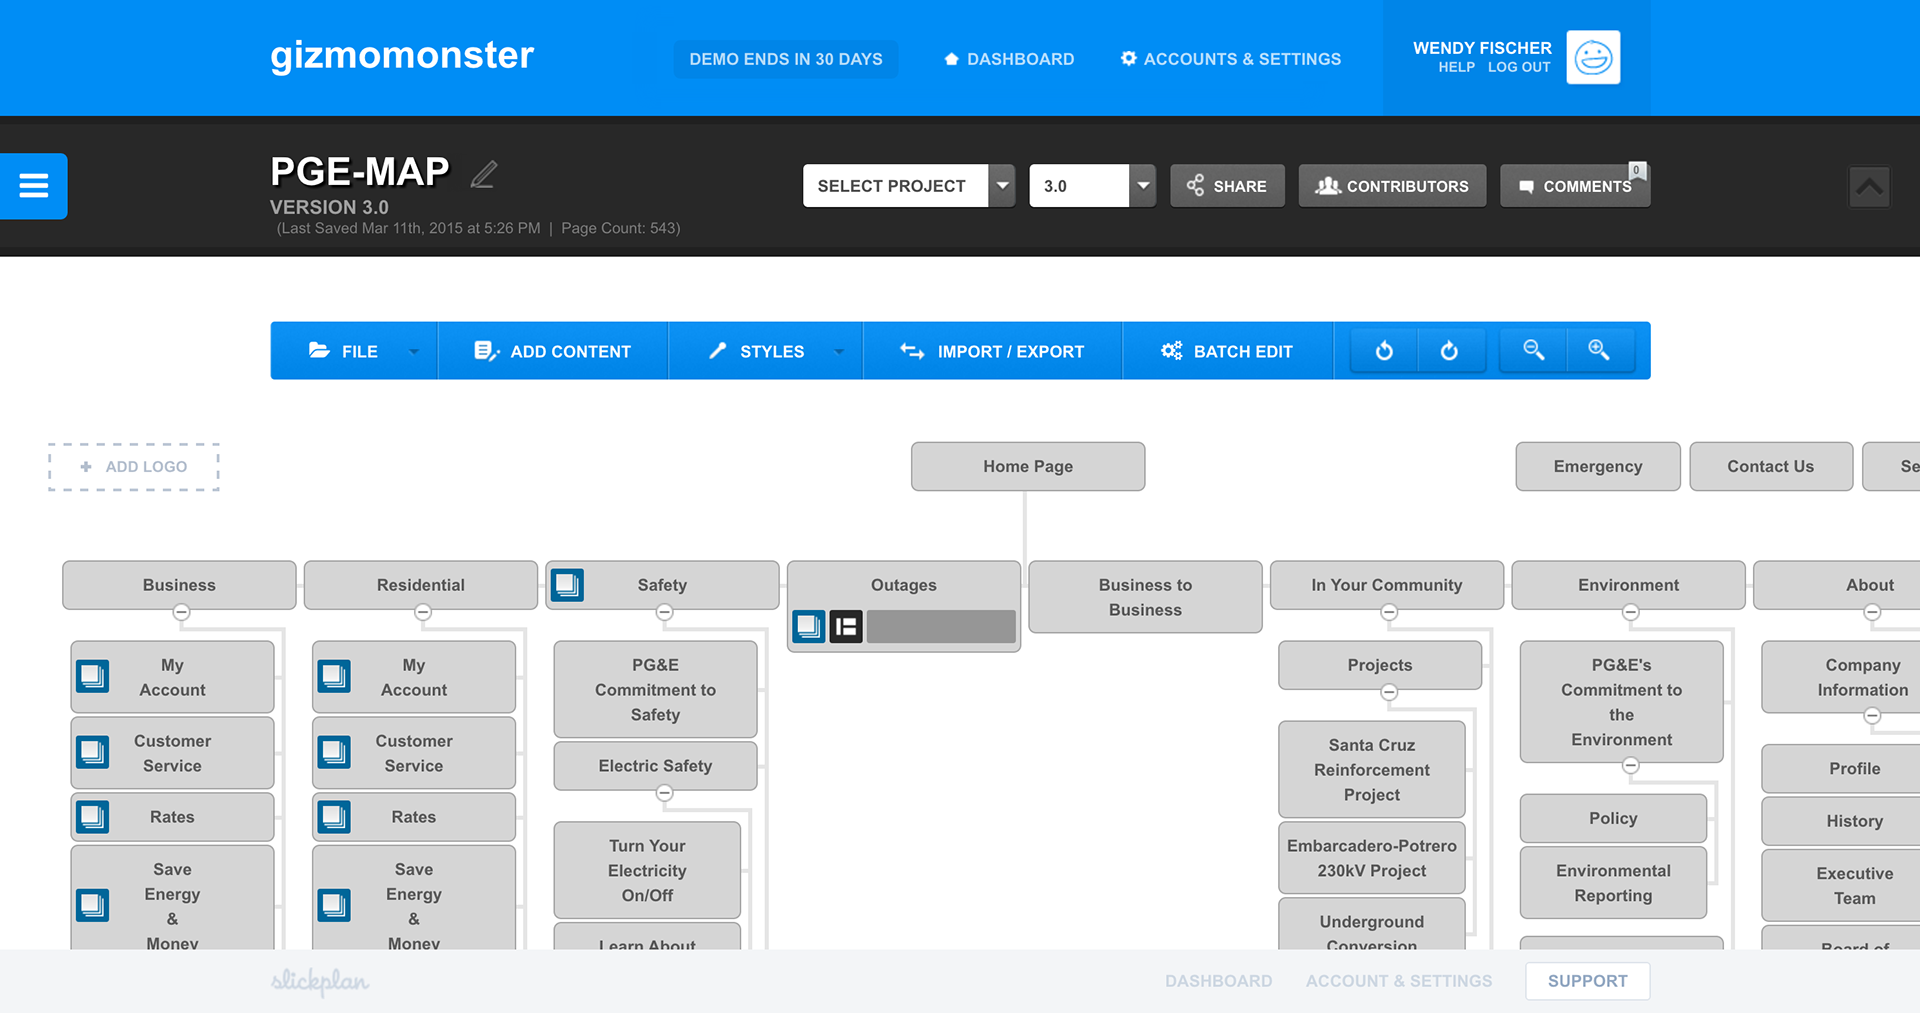Viewport: 1920px width, 1013px height.
Task: Click page icon on Residential Rates
Action: coord(334,817)
